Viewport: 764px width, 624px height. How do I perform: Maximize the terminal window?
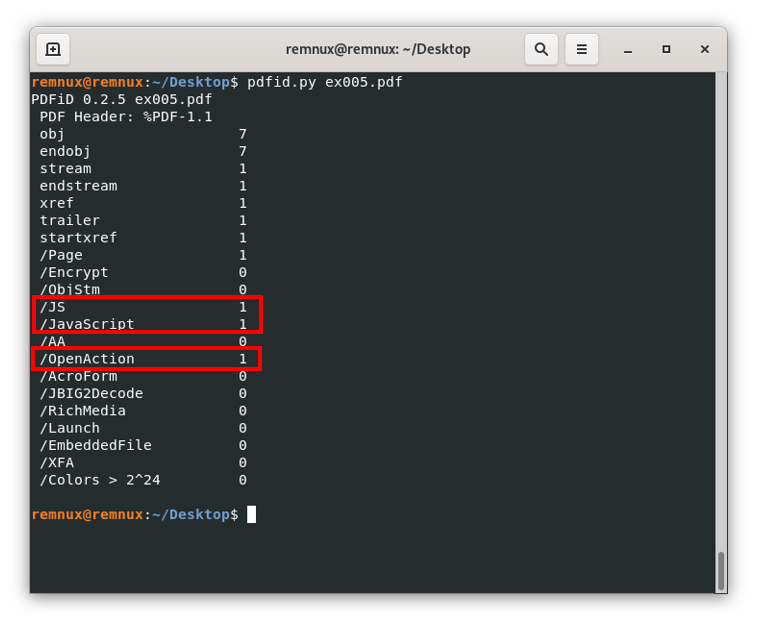[x=666, y=49]
